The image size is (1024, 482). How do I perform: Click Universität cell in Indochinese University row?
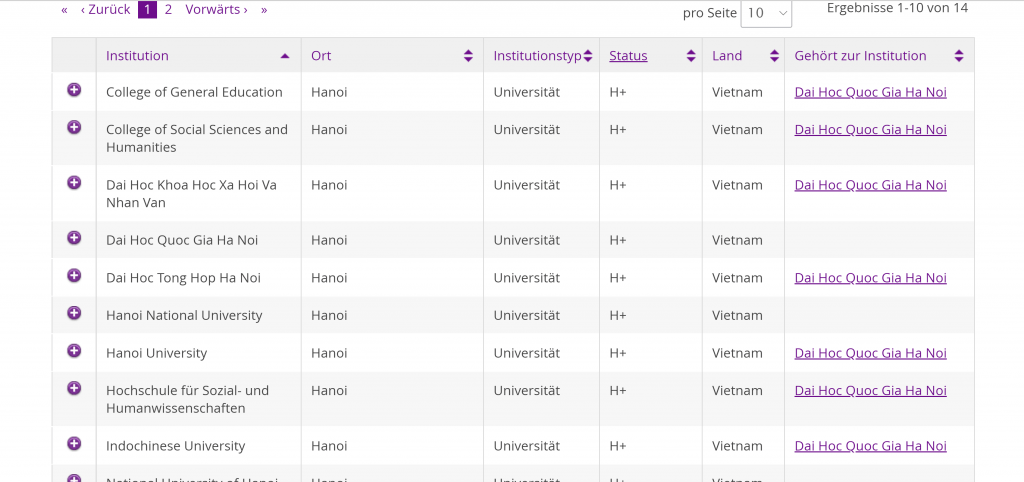[x=526, y=446]
